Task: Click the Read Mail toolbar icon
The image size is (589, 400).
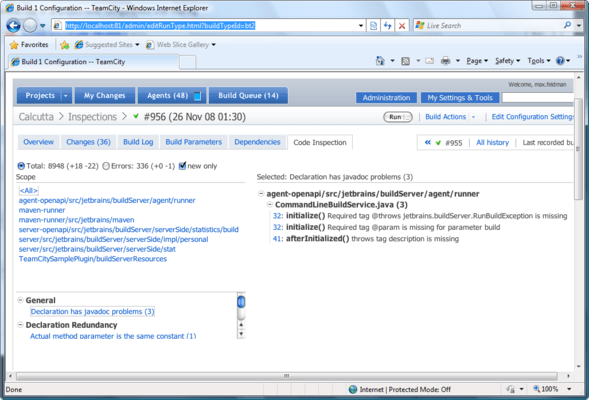Action: click(x=429, y=61)
